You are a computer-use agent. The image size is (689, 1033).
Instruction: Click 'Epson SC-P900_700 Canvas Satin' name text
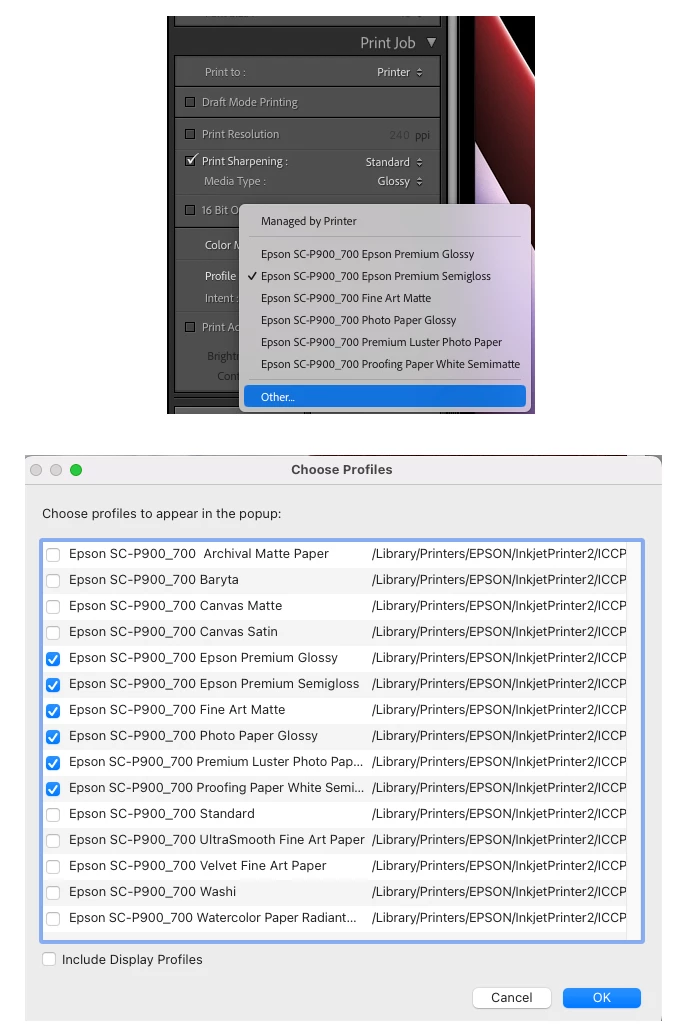(x=173, y=632)
